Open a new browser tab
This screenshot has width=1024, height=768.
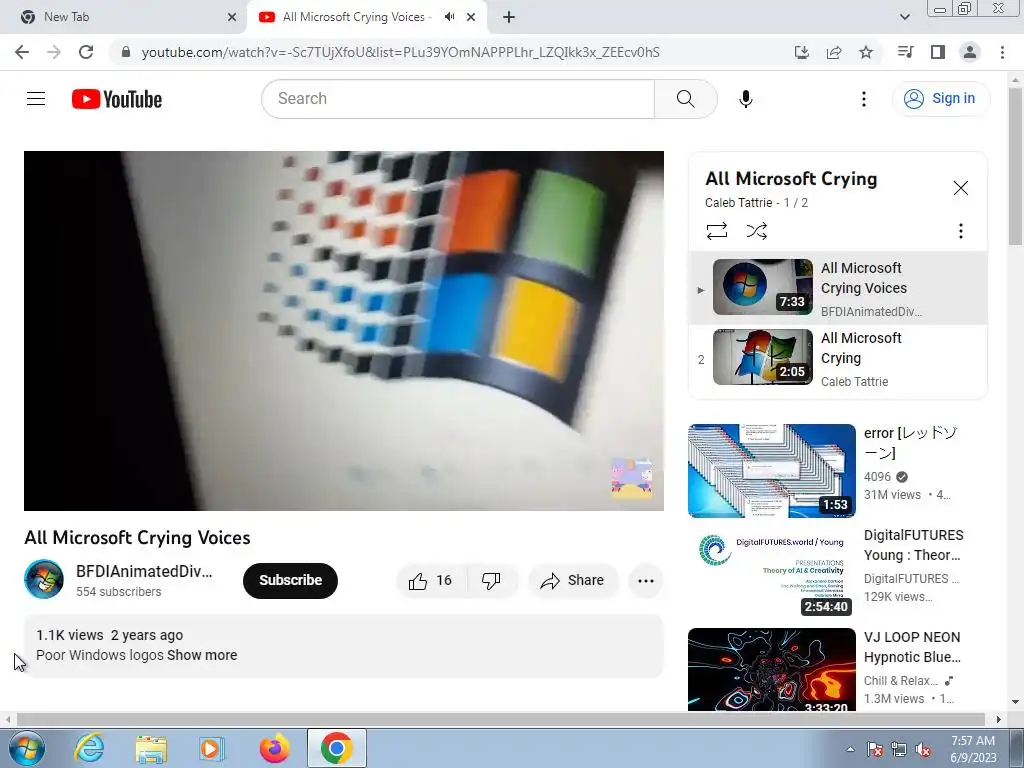[x=509, y=17]
